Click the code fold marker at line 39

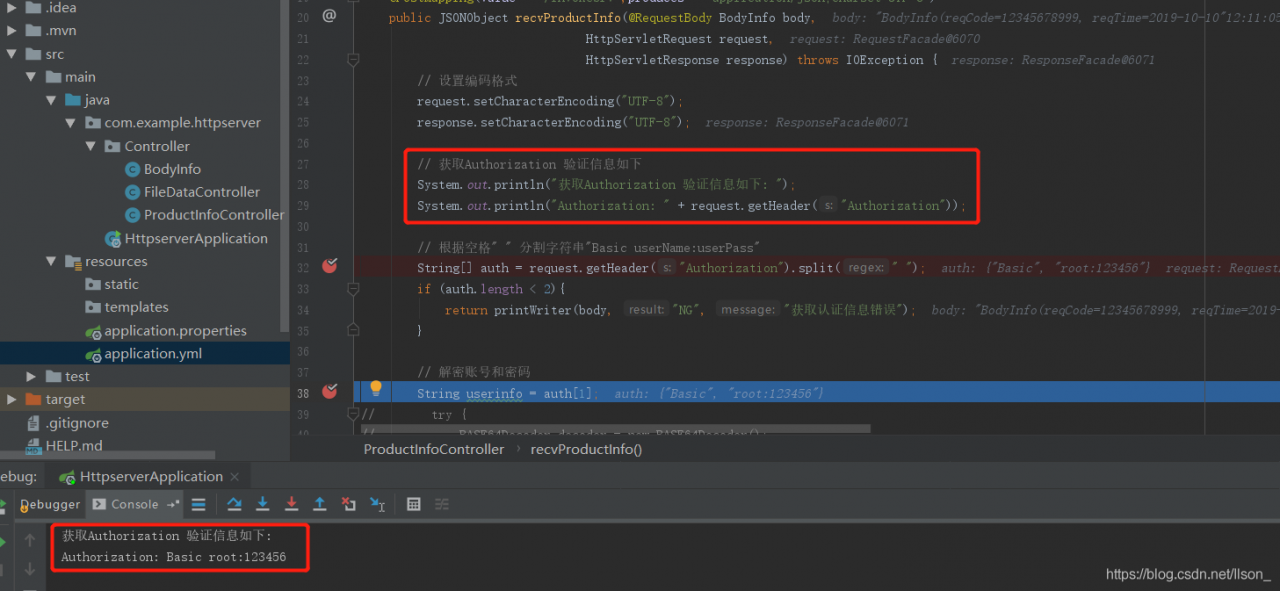[x=352, y=413]
